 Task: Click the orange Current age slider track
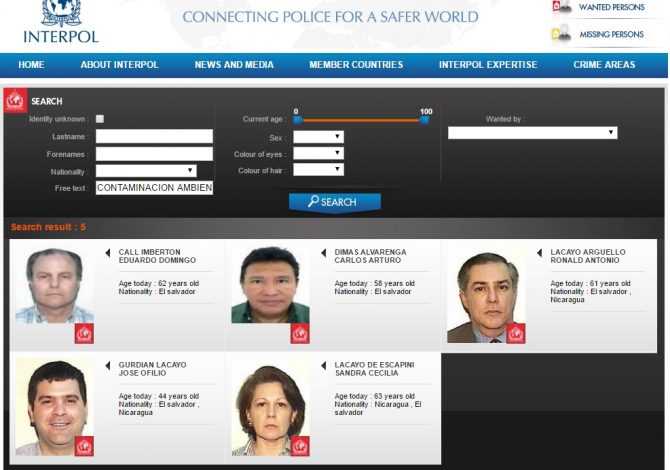[361, 120]
